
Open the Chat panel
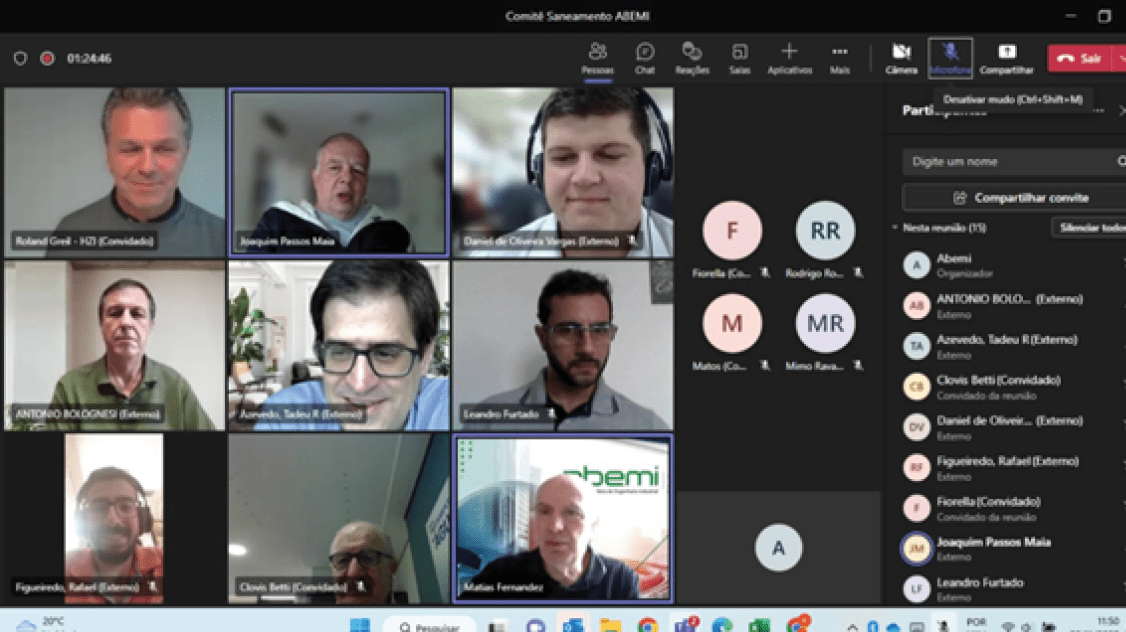click(645, 57)
